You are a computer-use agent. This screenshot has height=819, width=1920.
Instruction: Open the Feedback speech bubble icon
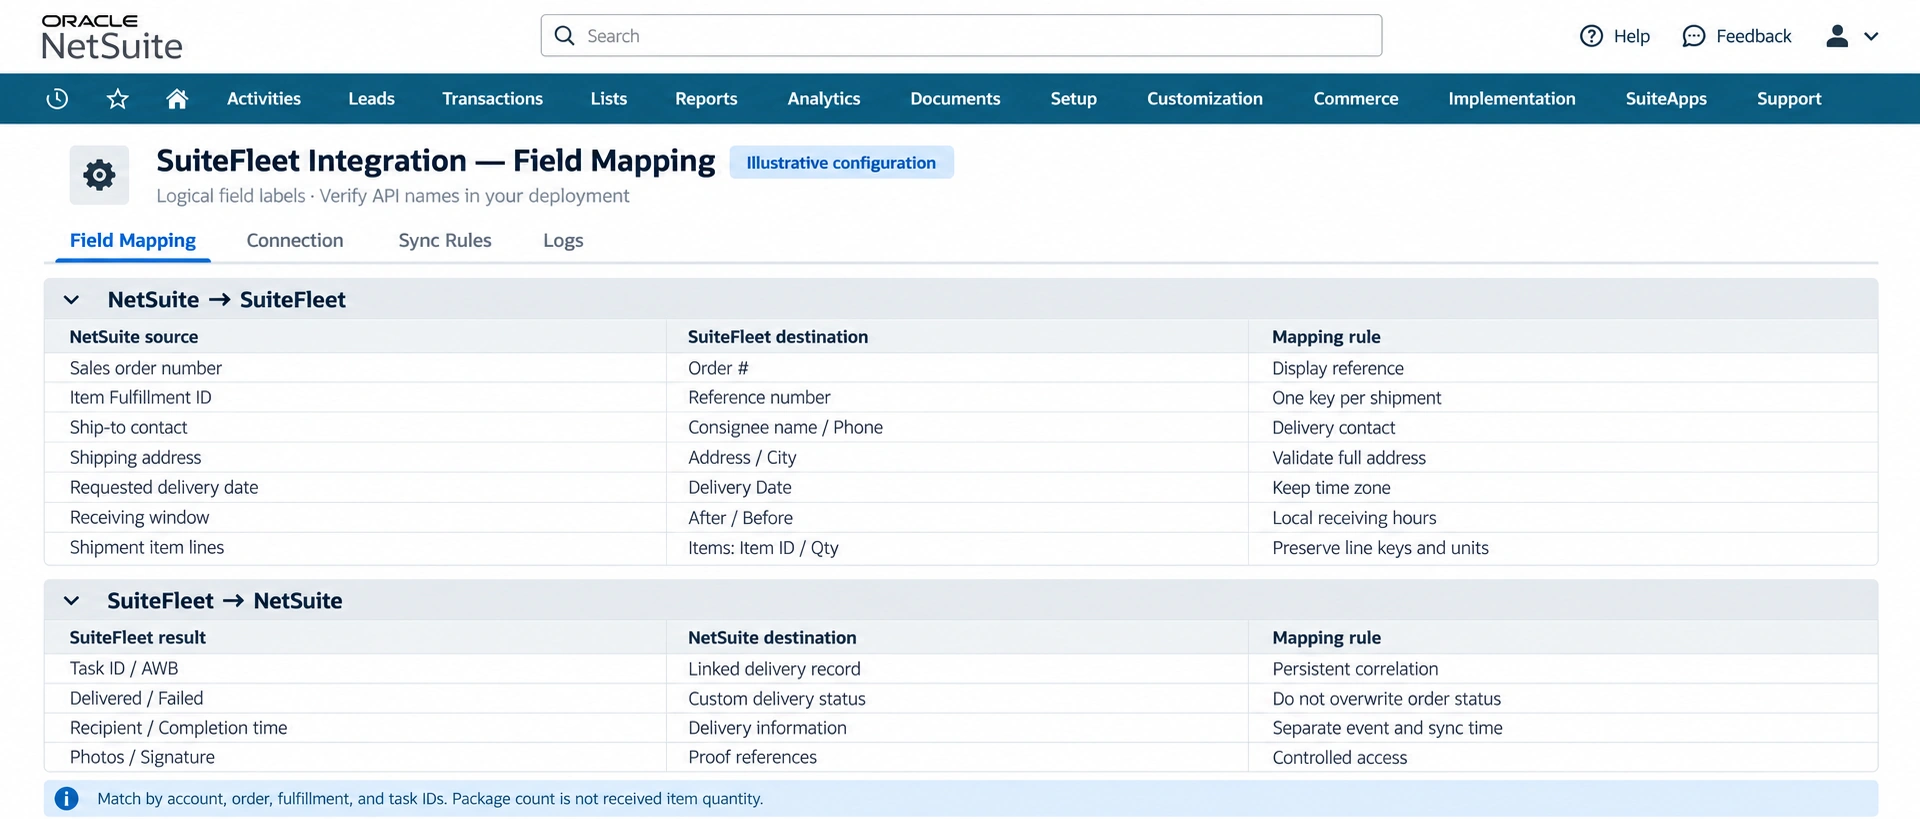coord(1693,36)
